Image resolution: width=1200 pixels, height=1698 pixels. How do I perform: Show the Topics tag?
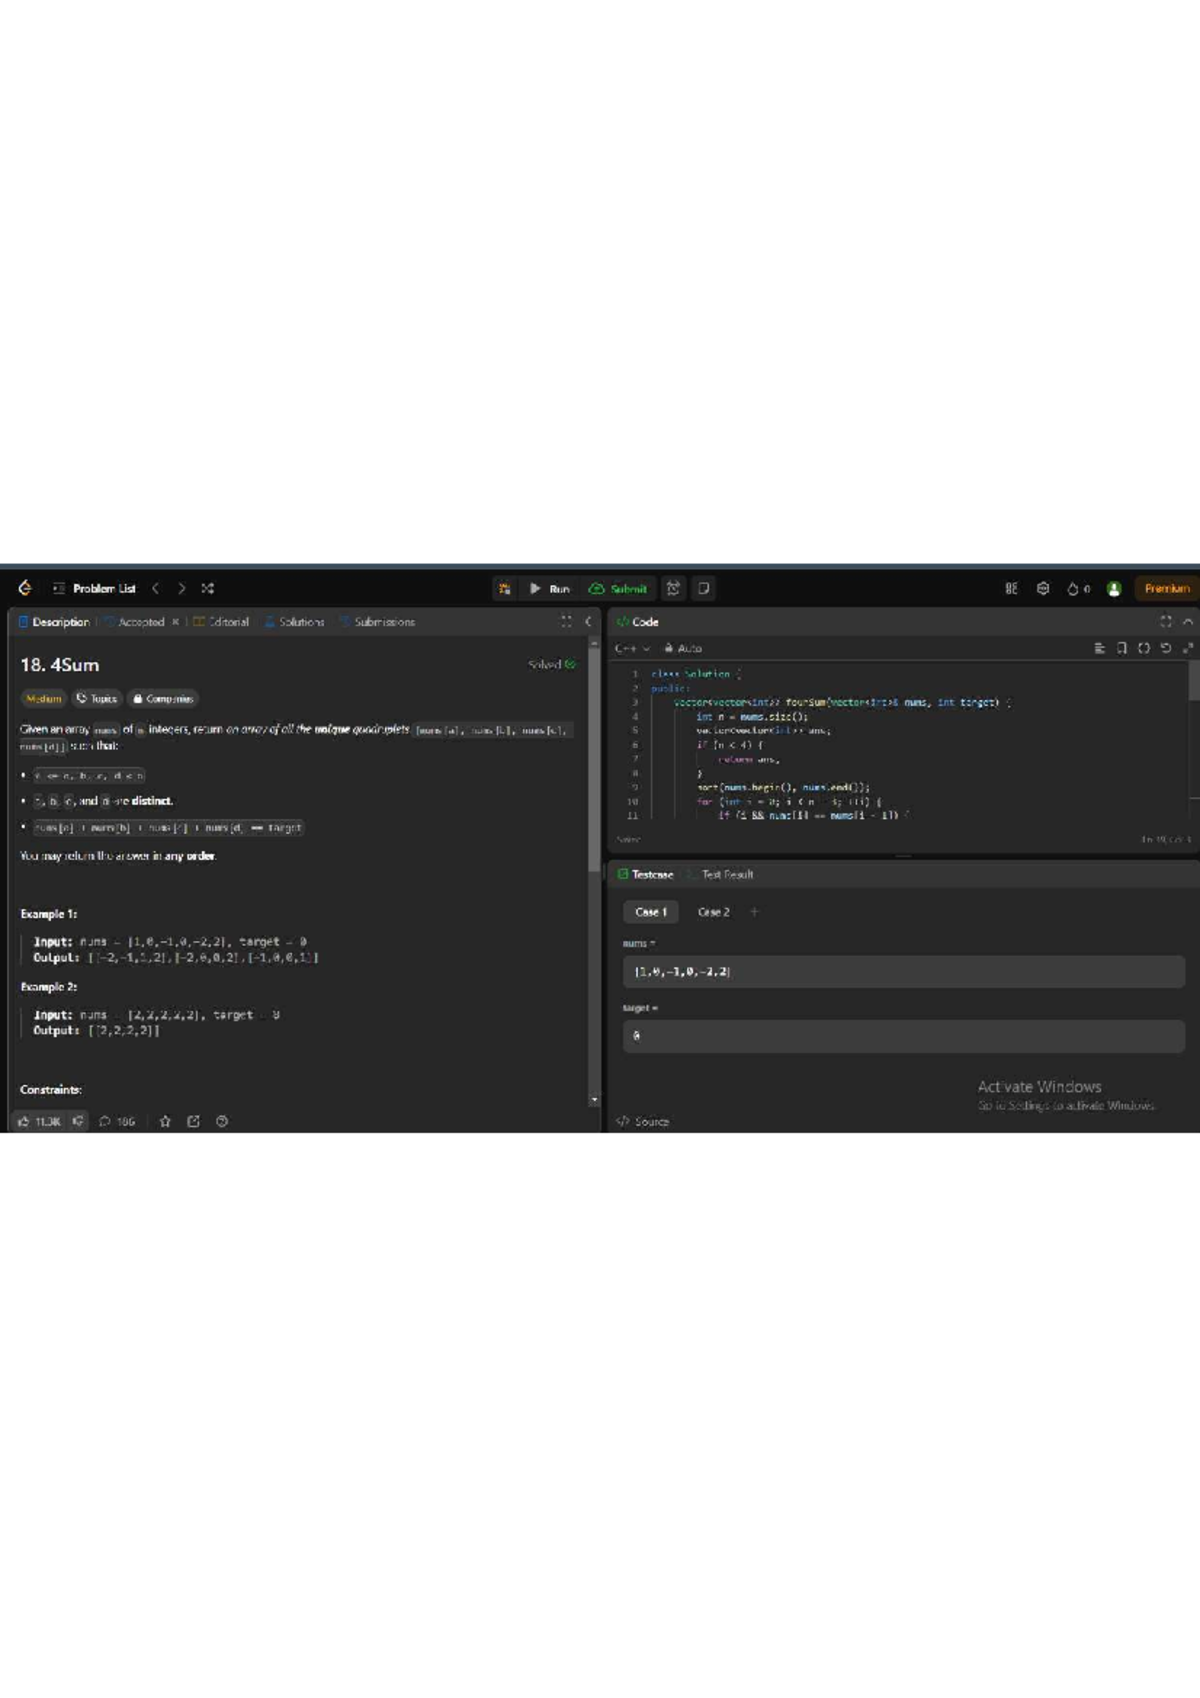pos(97,698)
